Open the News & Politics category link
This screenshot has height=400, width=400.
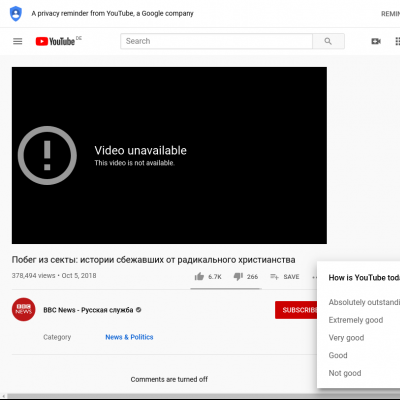click(x=129, y=337)
